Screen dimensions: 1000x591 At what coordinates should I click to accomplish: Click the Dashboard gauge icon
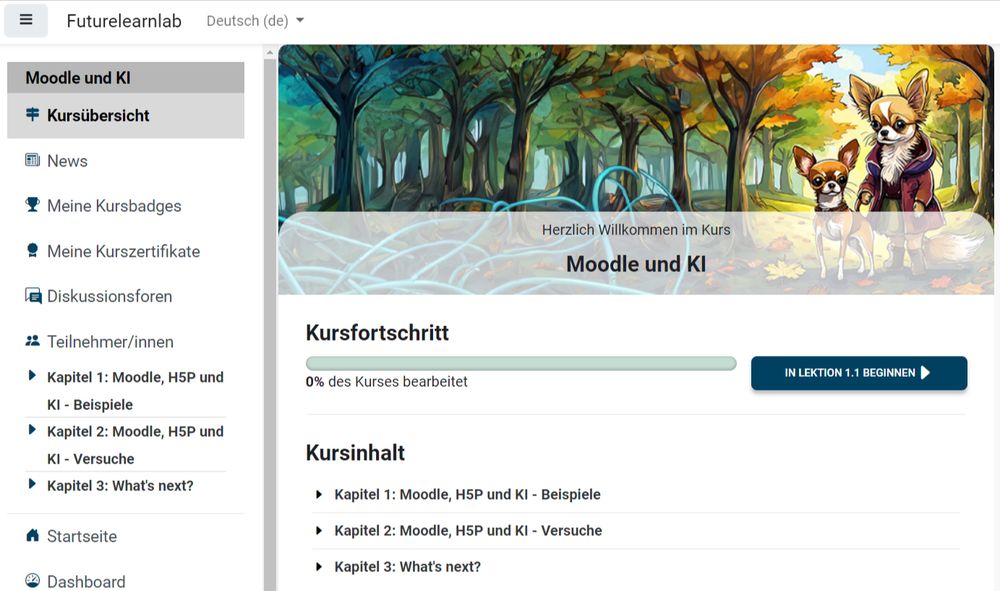coord(32,580)
